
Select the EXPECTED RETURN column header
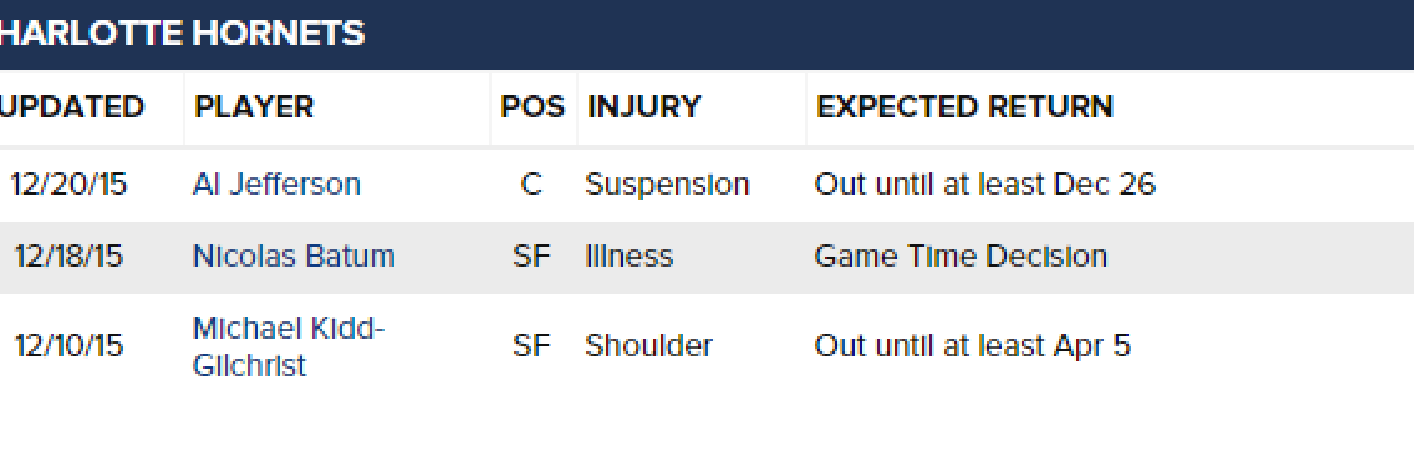click(x=964, y=107)
